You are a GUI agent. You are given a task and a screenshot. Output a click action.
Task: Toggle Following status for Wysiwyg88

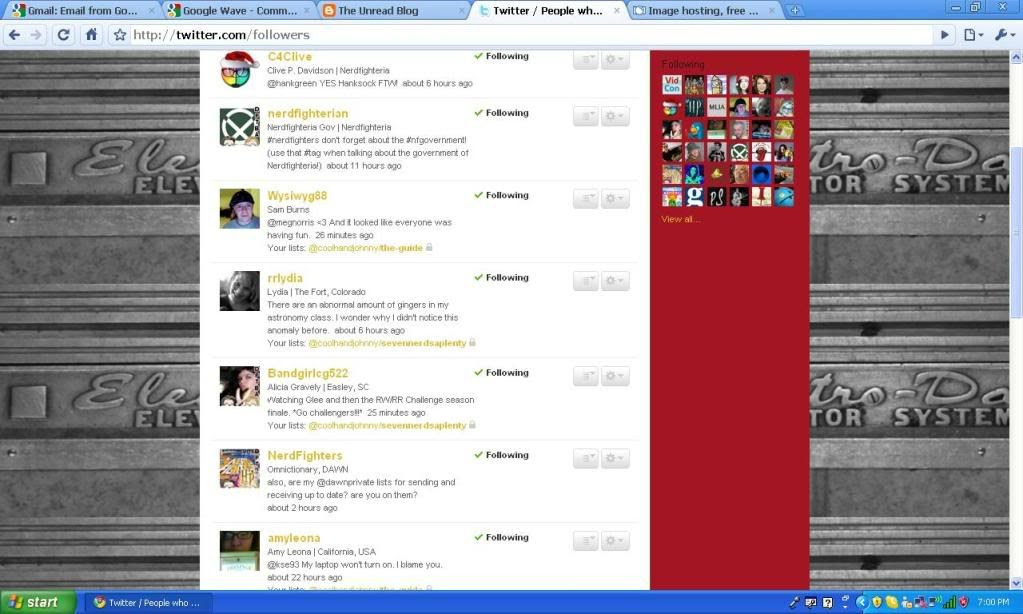(501, 195)
